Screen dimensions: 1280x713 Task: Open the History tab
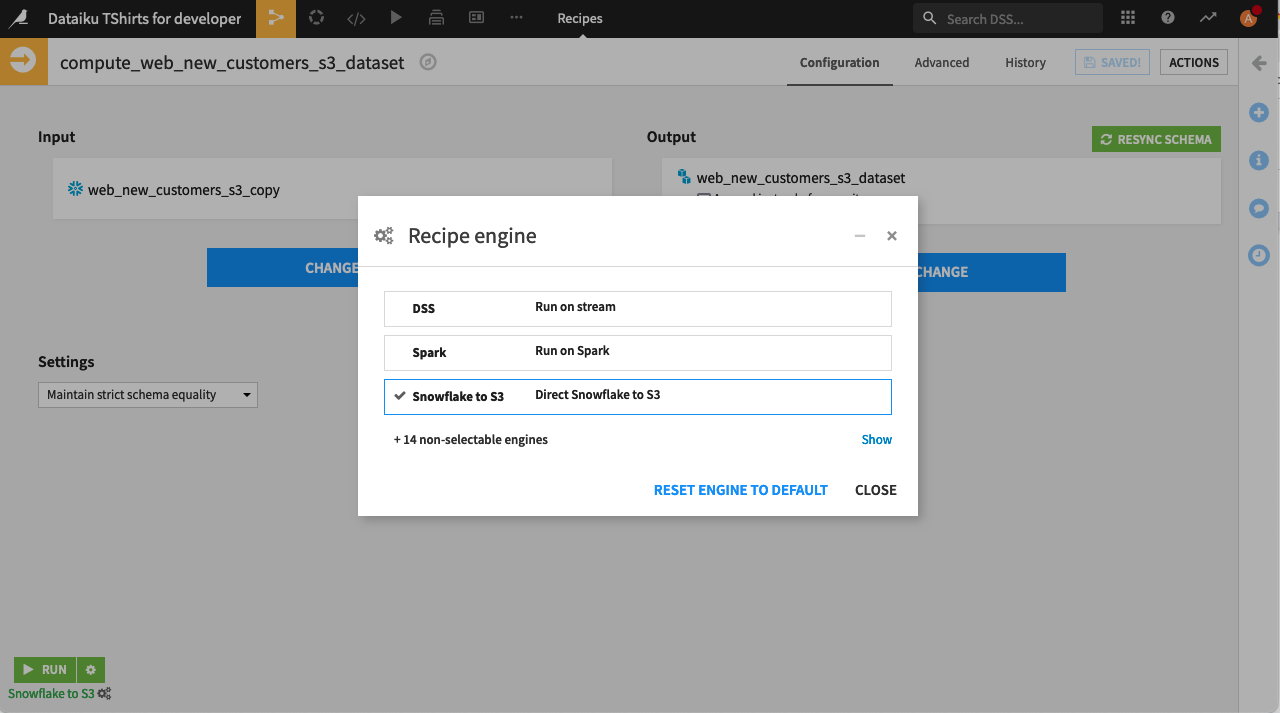1025,62
